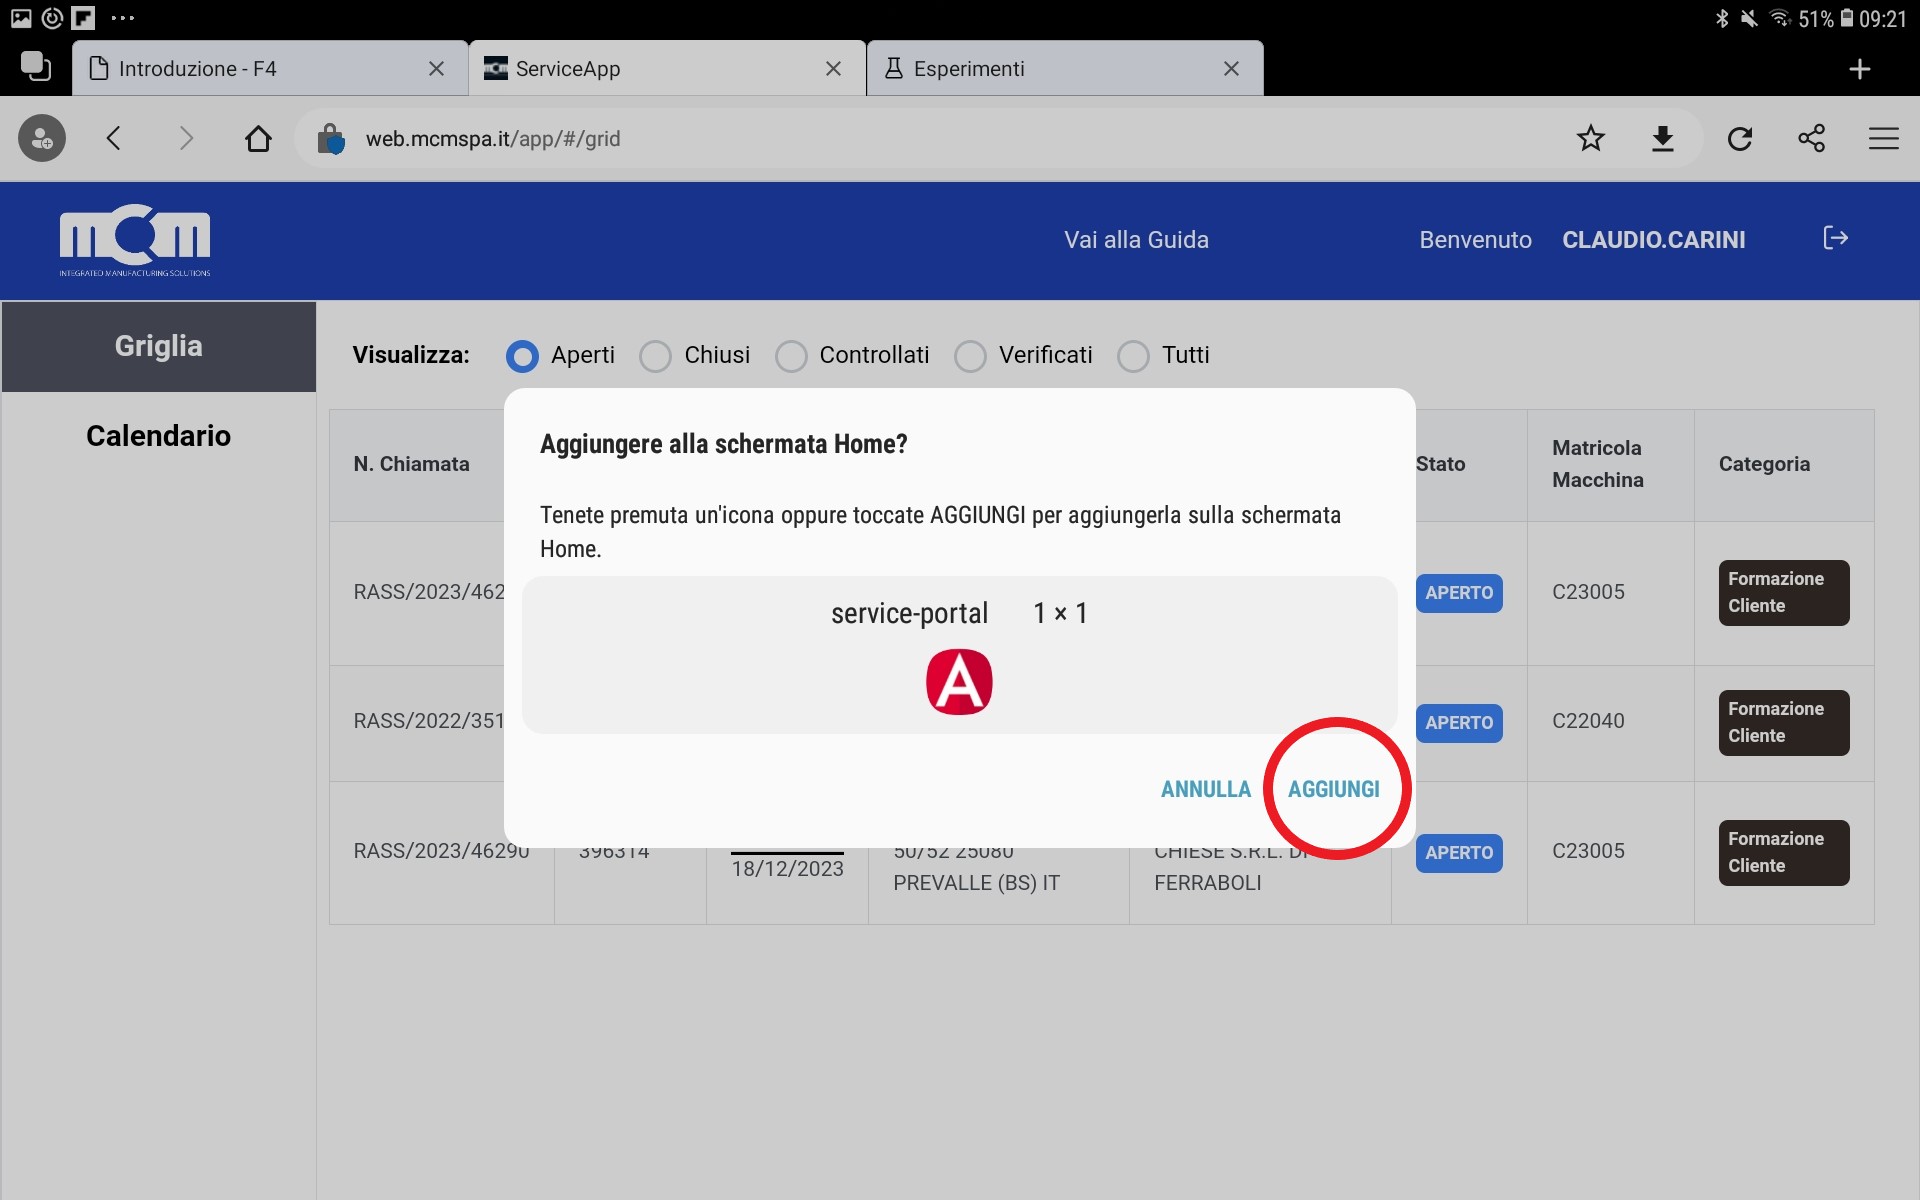
Task: Choose the Tutti radio button
Action: point(1133,356)
